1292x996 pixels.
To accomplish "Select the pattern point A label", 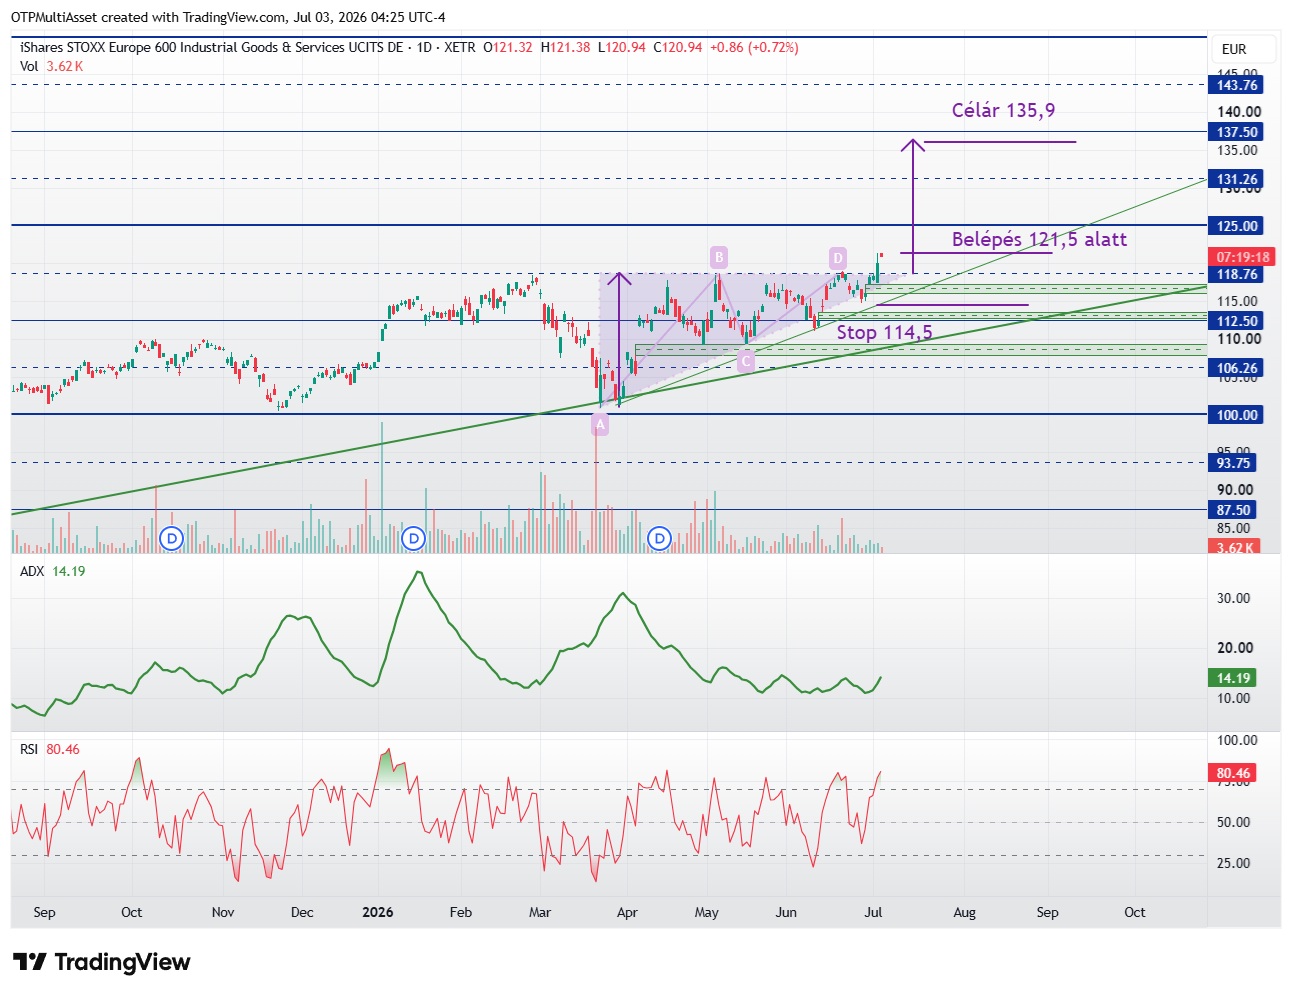I will pos(600,425).
